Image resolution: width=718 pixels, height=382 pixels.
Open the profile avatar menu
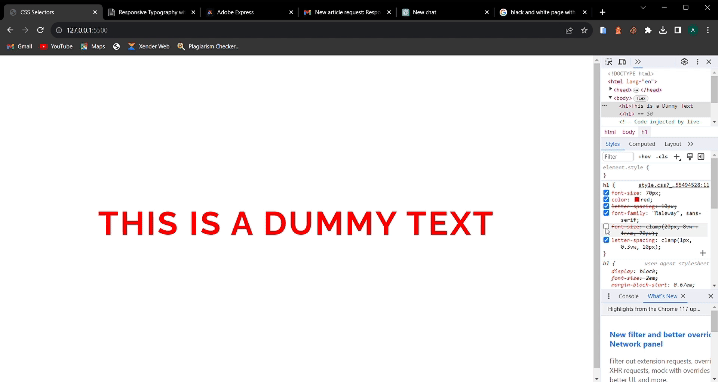pos(693,30)
